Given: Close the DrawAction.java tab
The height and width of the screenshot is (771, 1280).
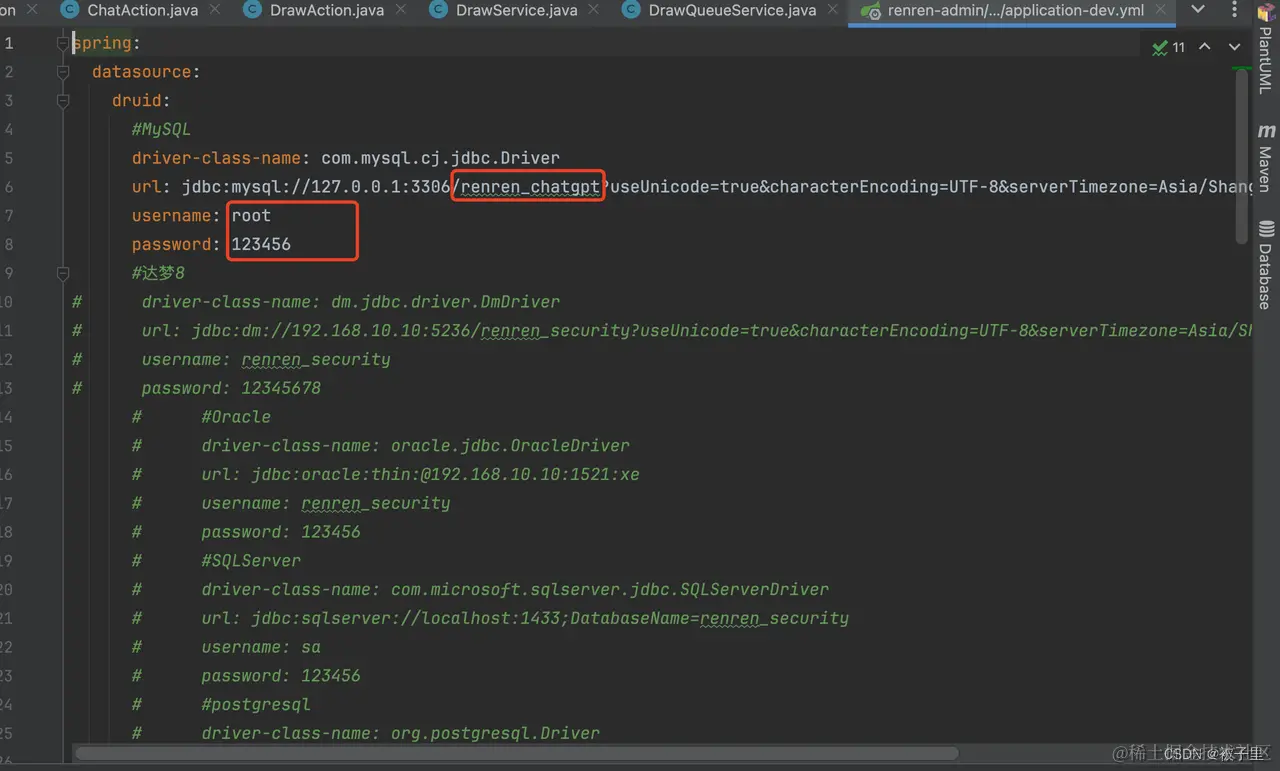Looking at the screenshot, I should click(402, 11).
